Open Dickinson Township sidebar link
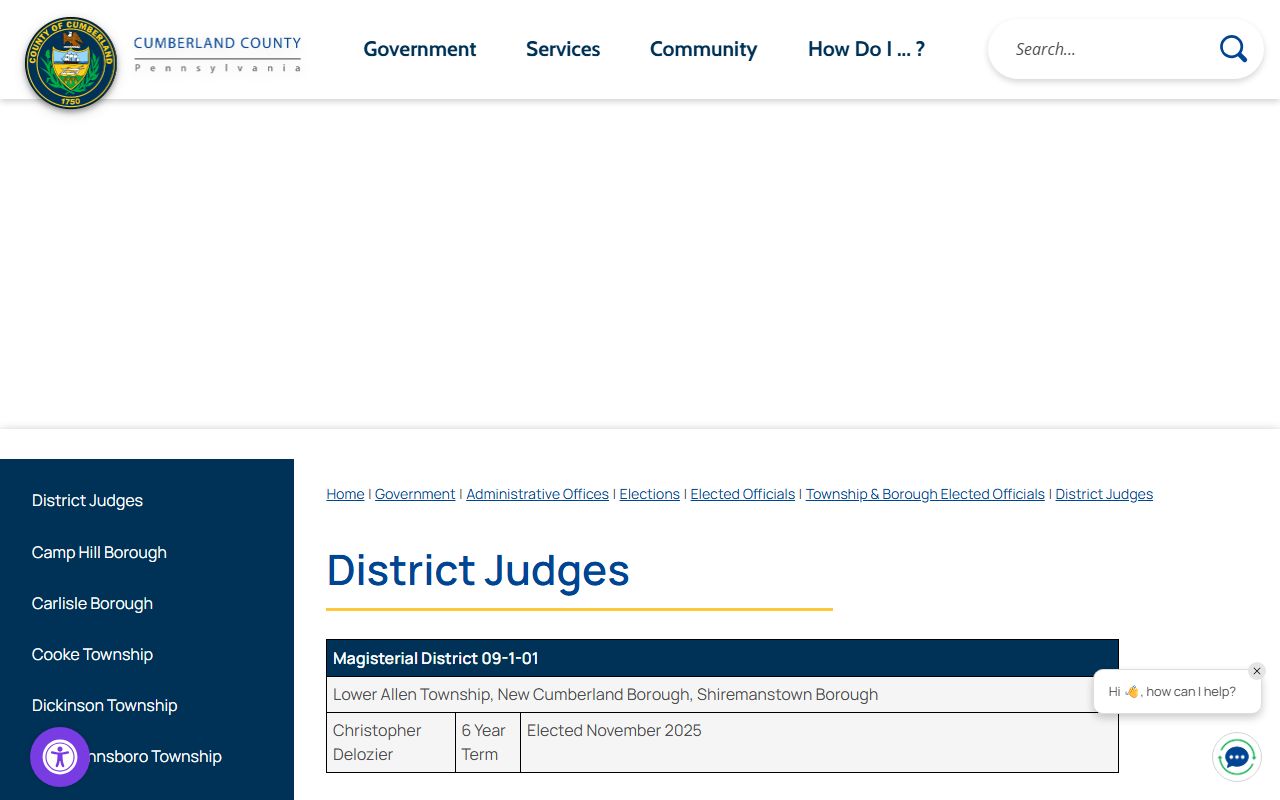The image size is (1280, 800). [104, 705]
